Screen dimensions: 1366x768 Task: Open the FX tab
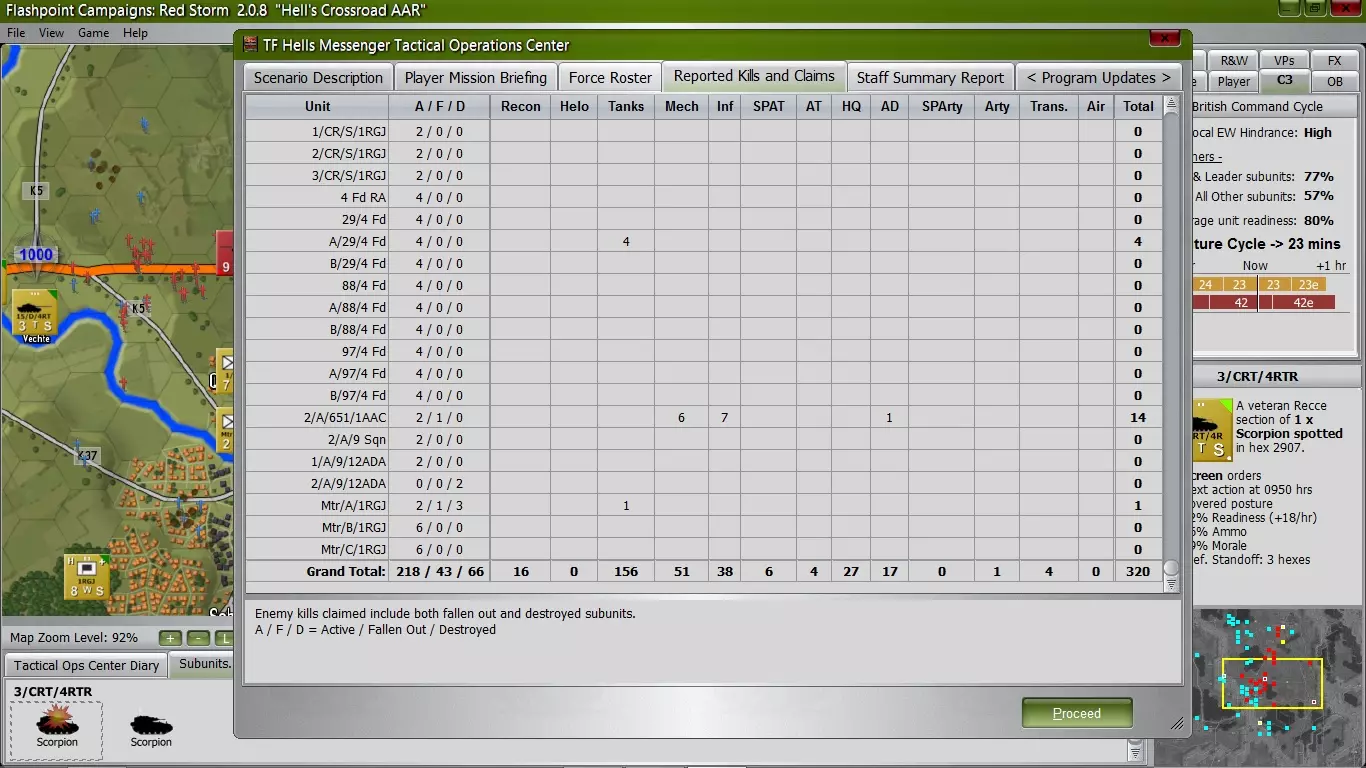click(x=1335, y=61)
